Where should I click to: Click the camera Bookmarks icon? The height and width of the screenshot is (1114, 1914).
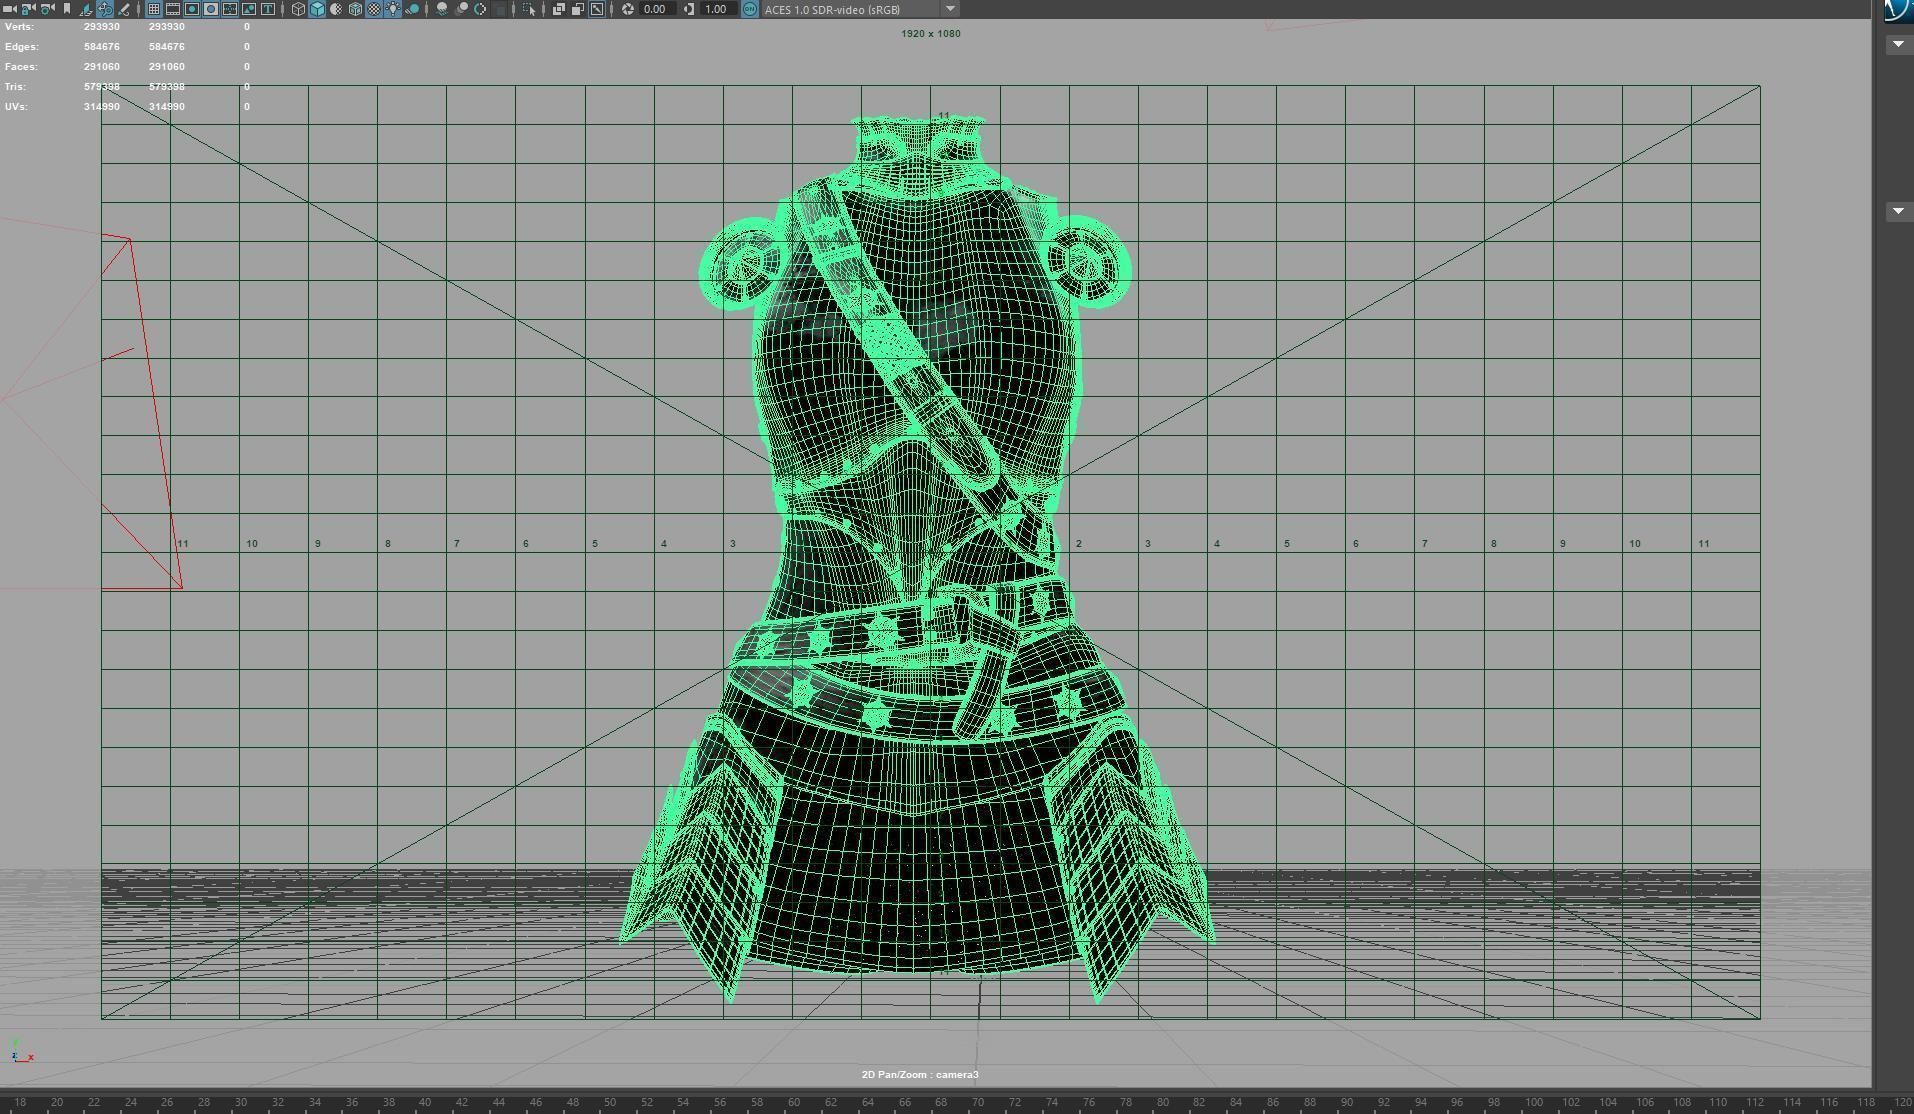point(67,9)
